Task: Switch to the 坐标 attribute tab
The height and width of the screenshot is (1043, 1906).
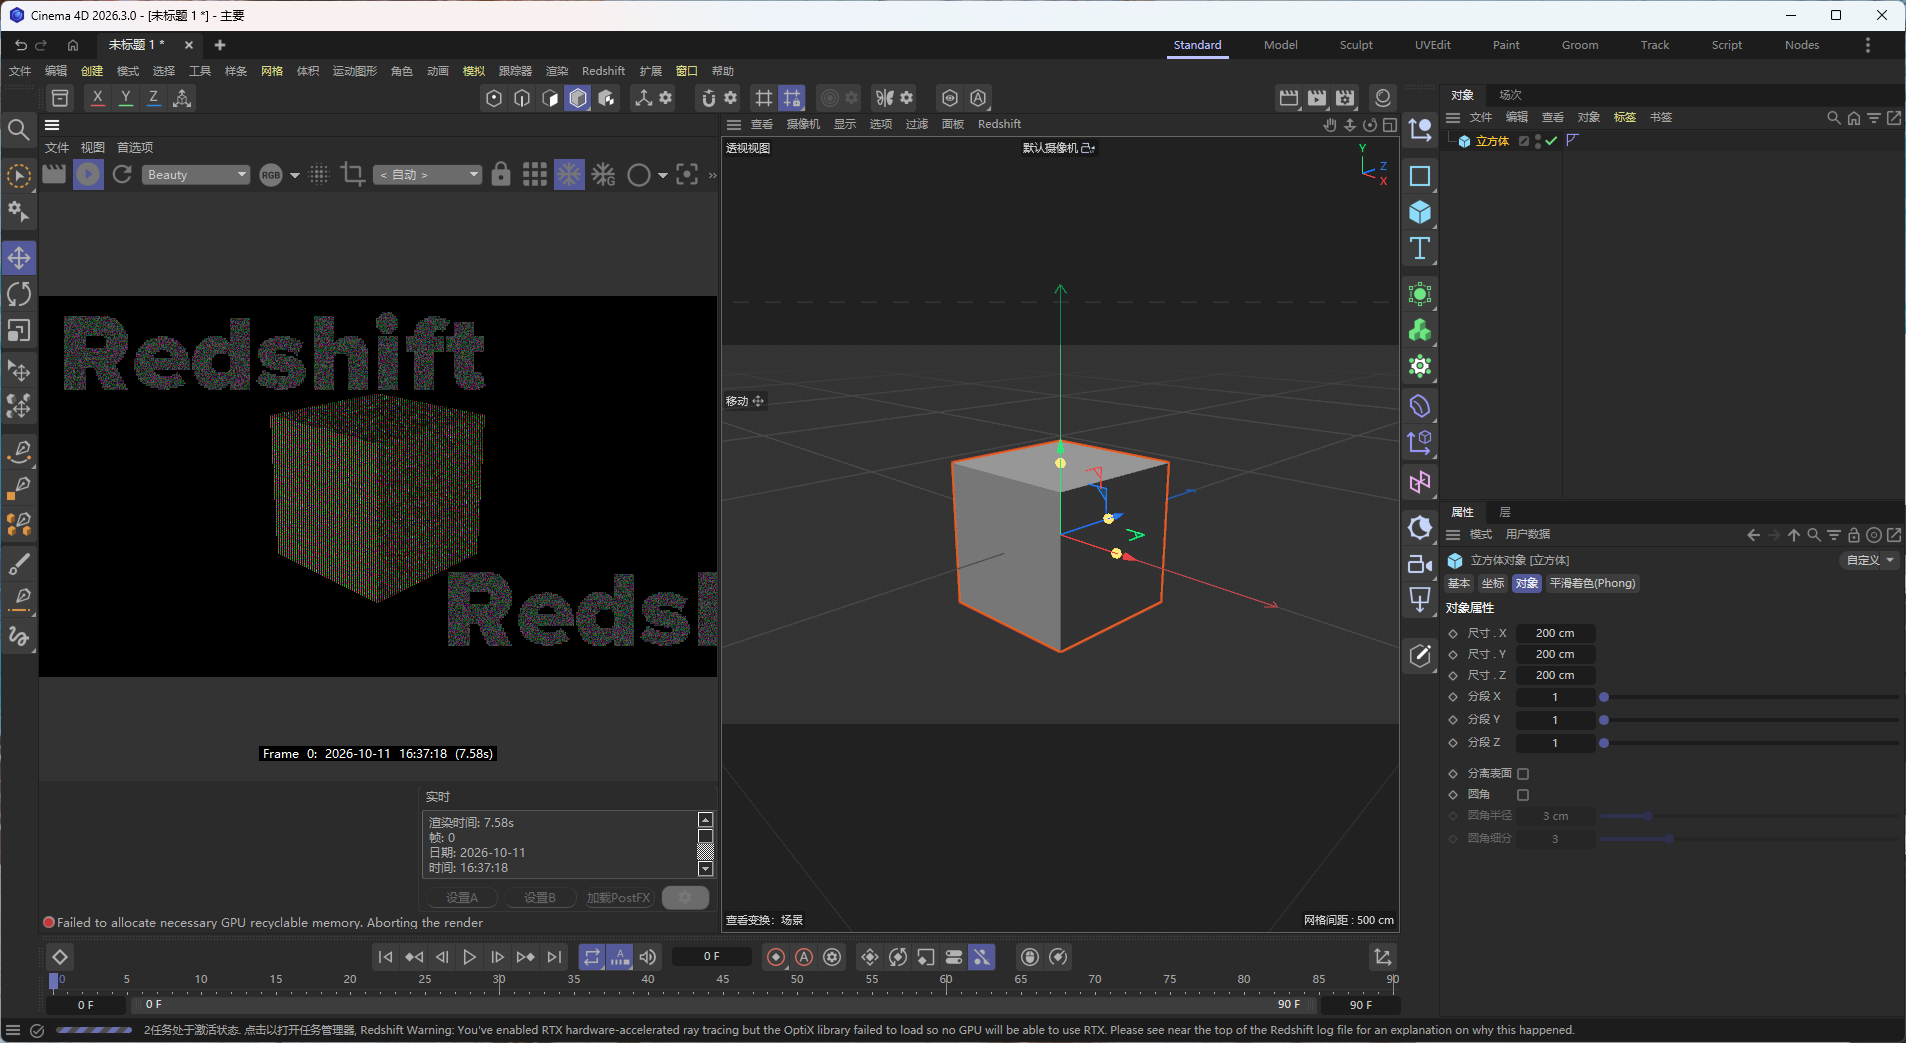Action: coord(1493,583)
